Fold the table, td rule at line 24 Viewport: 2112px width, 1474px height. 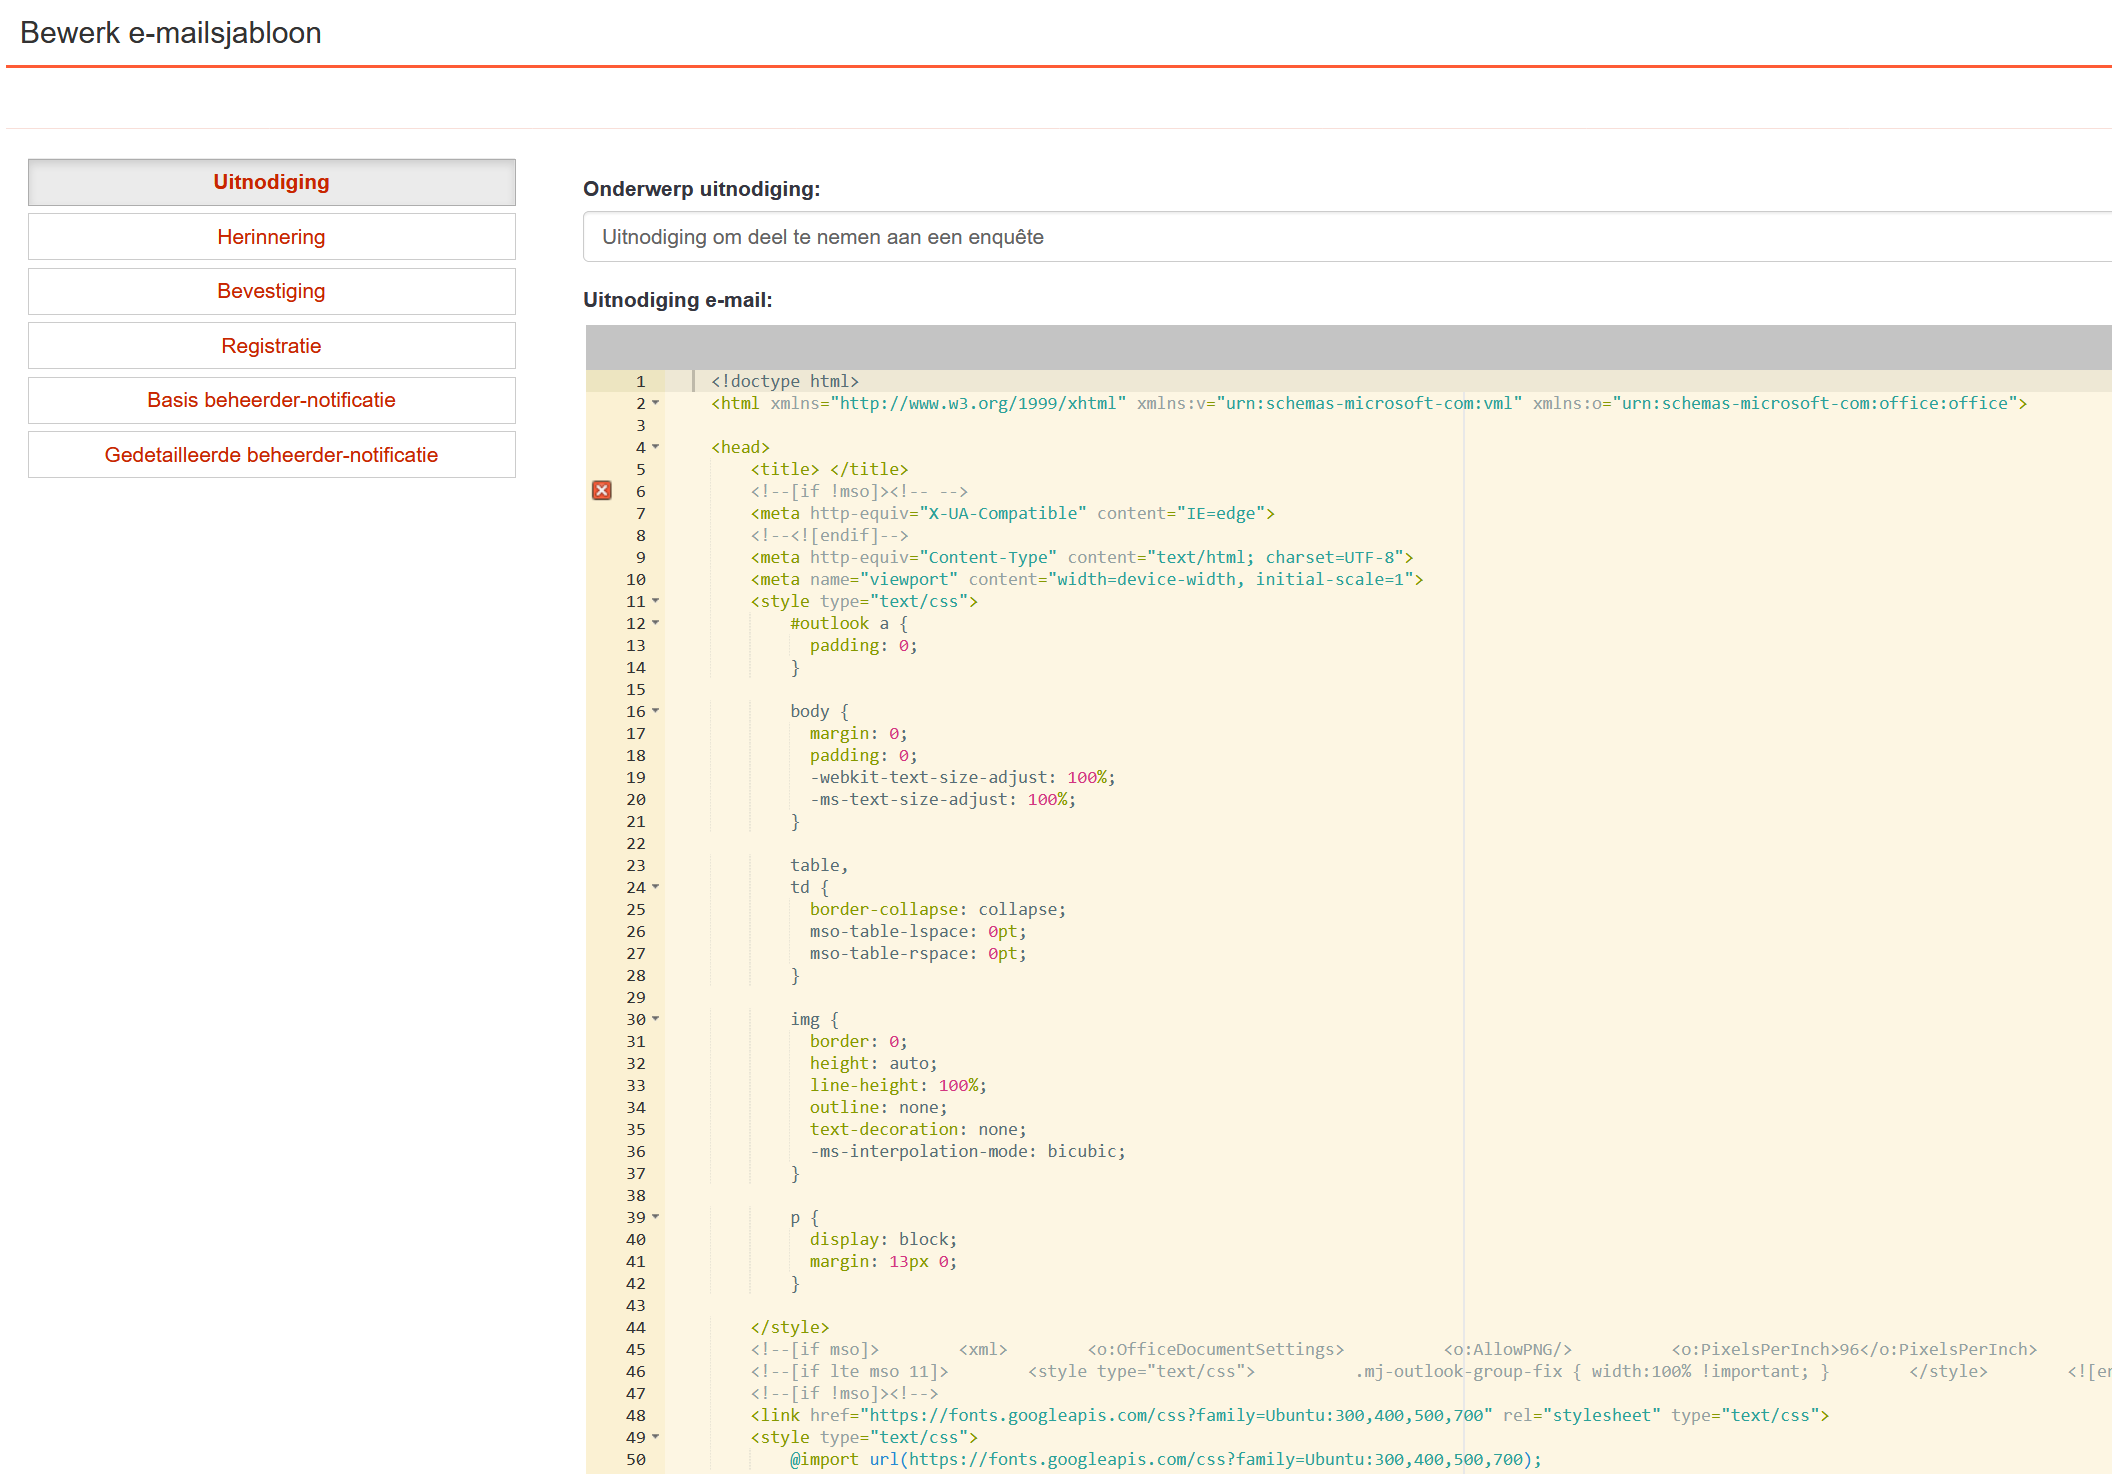pos(656,887)
